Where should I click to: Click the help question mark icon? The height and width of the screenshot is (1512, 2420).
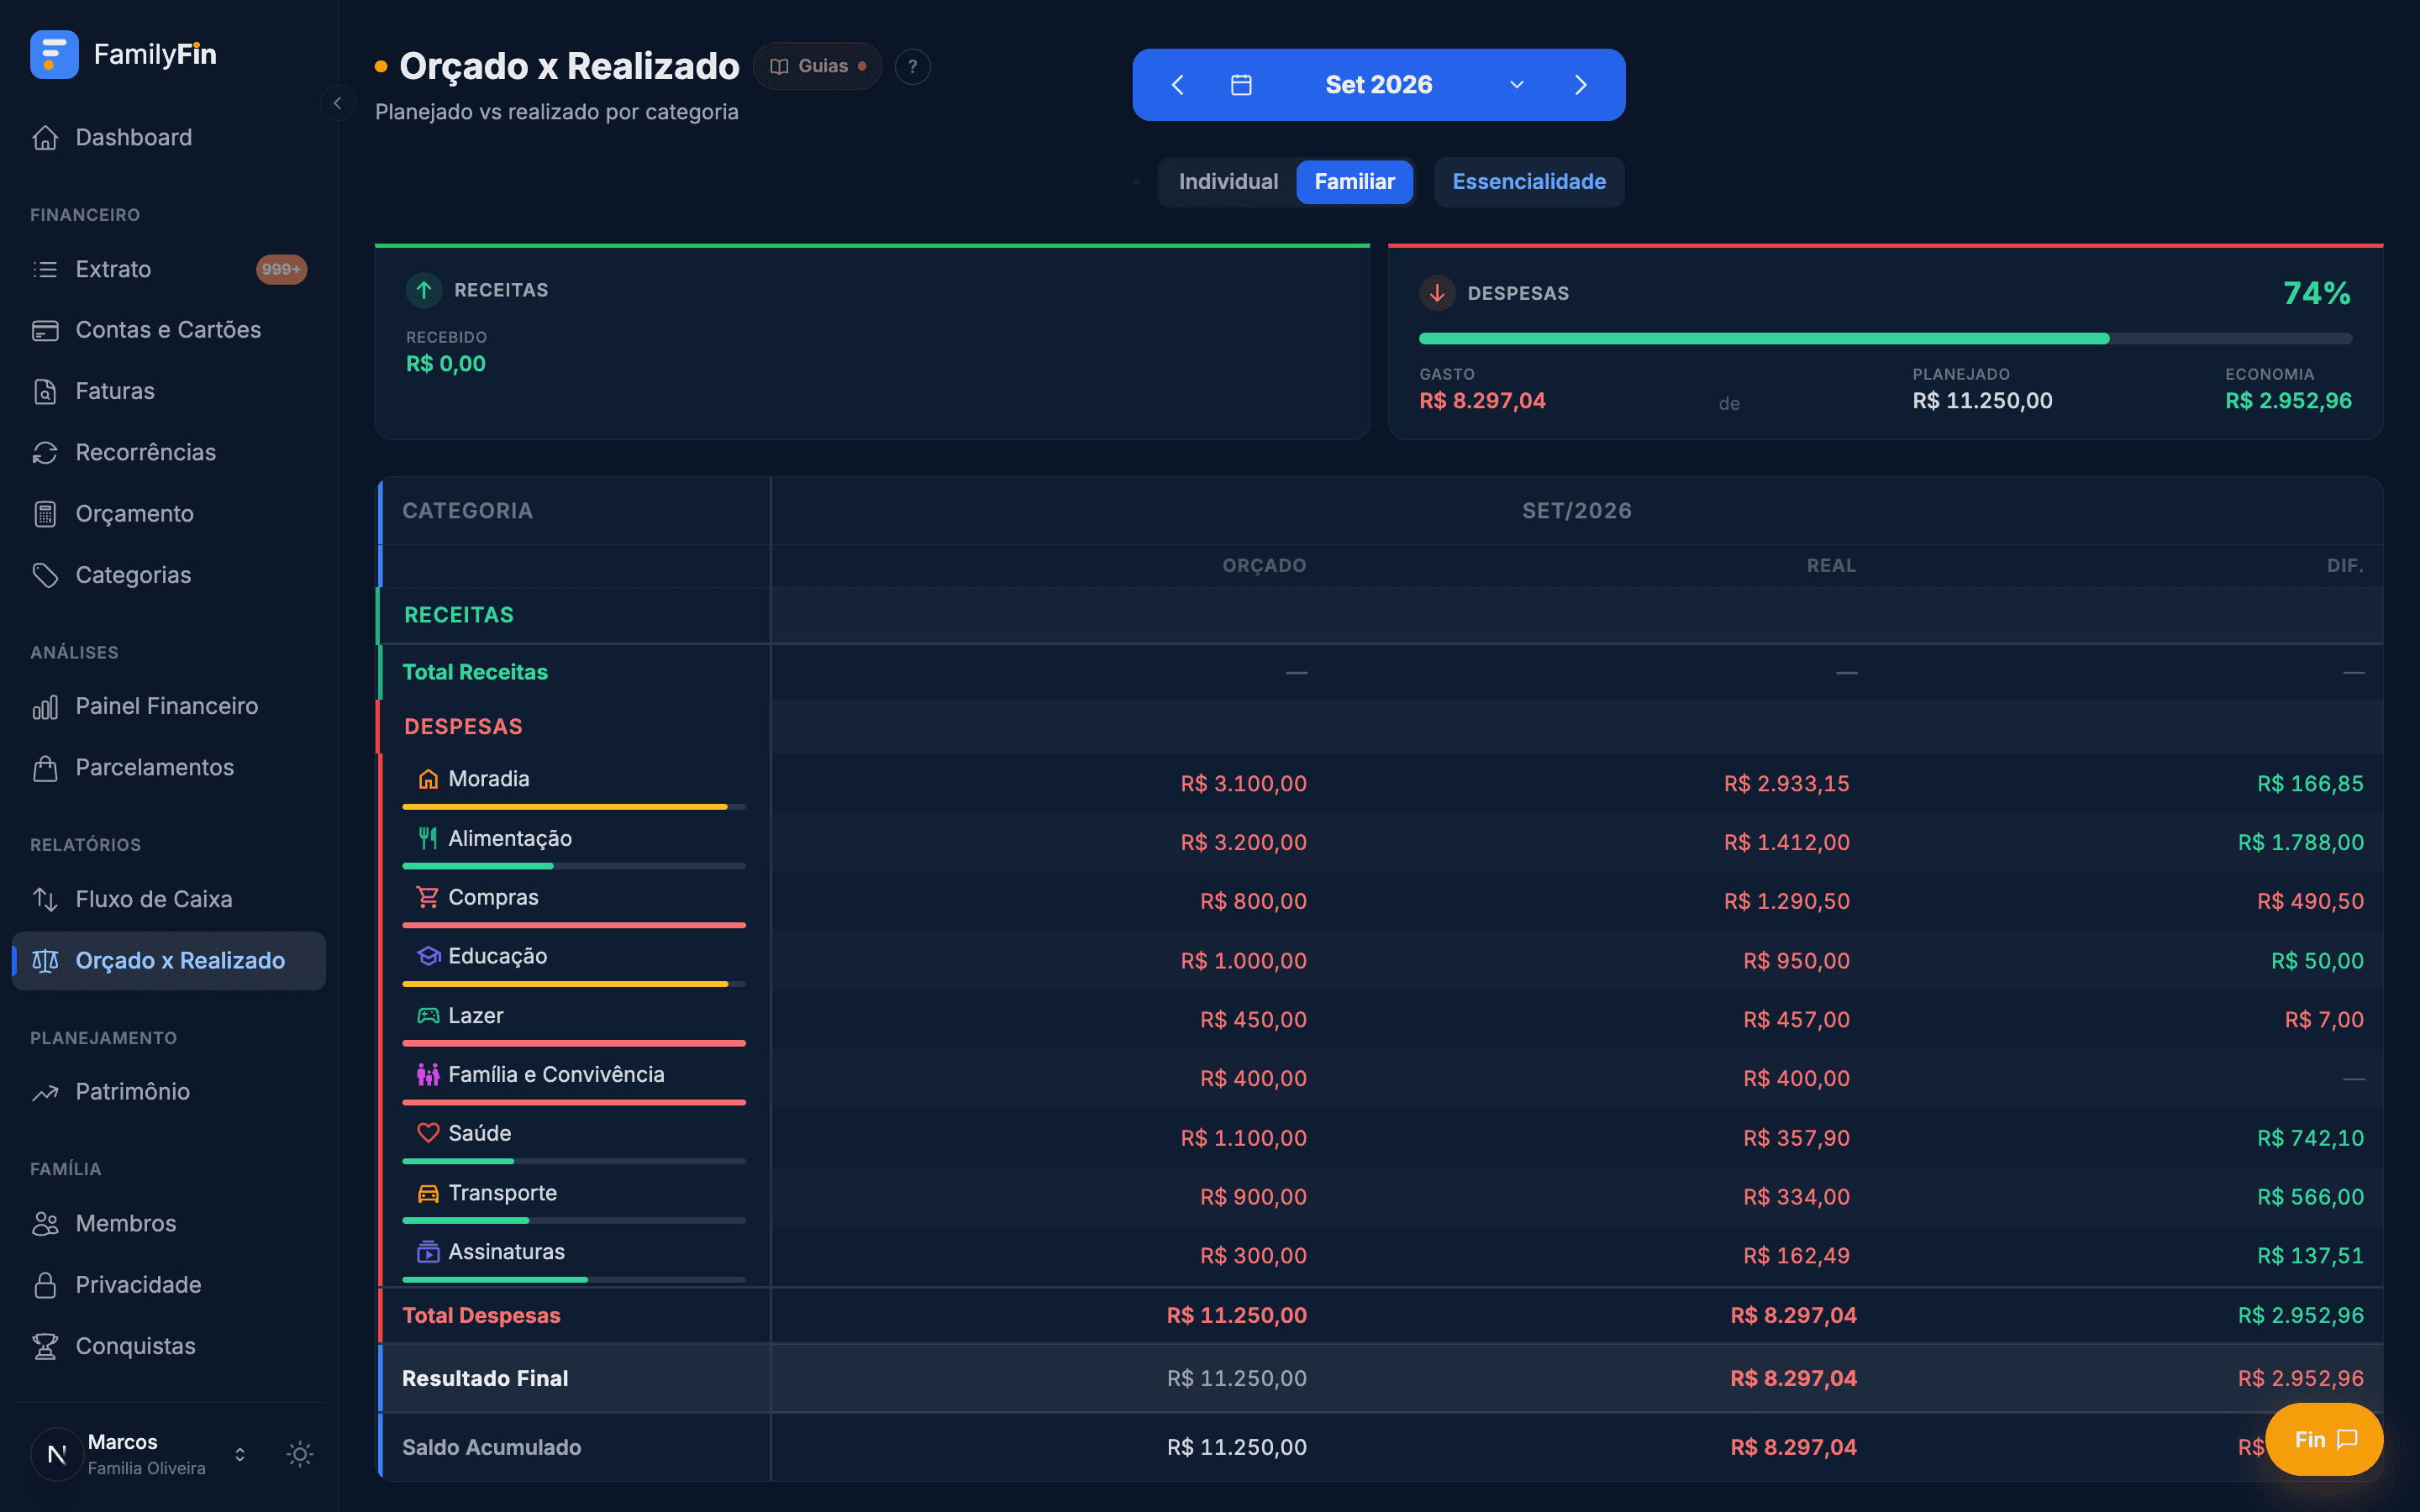coord(912,66)
